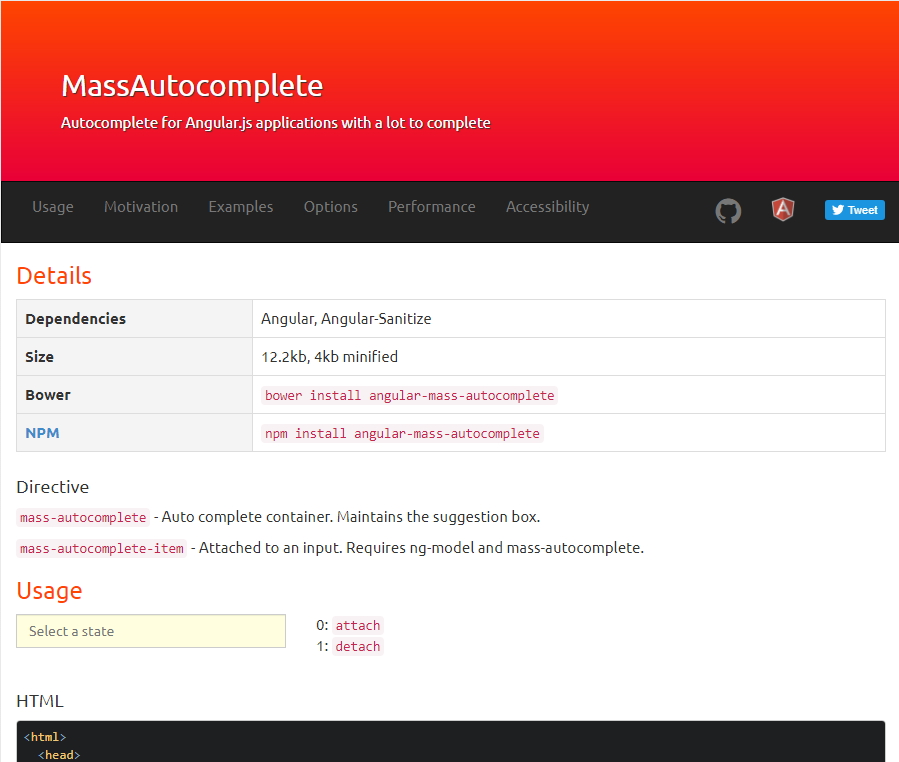Click the bower install command code
This screenshot has width=899, height=762.
click(409, 396)
